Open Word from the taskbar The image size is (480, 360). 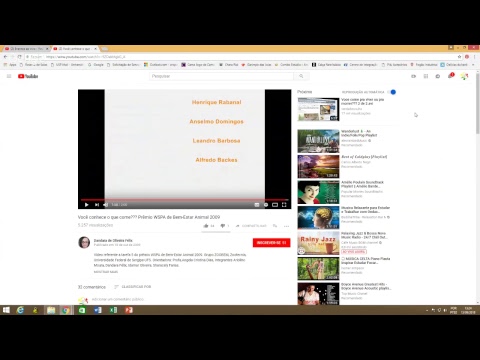tap(98, 310)
